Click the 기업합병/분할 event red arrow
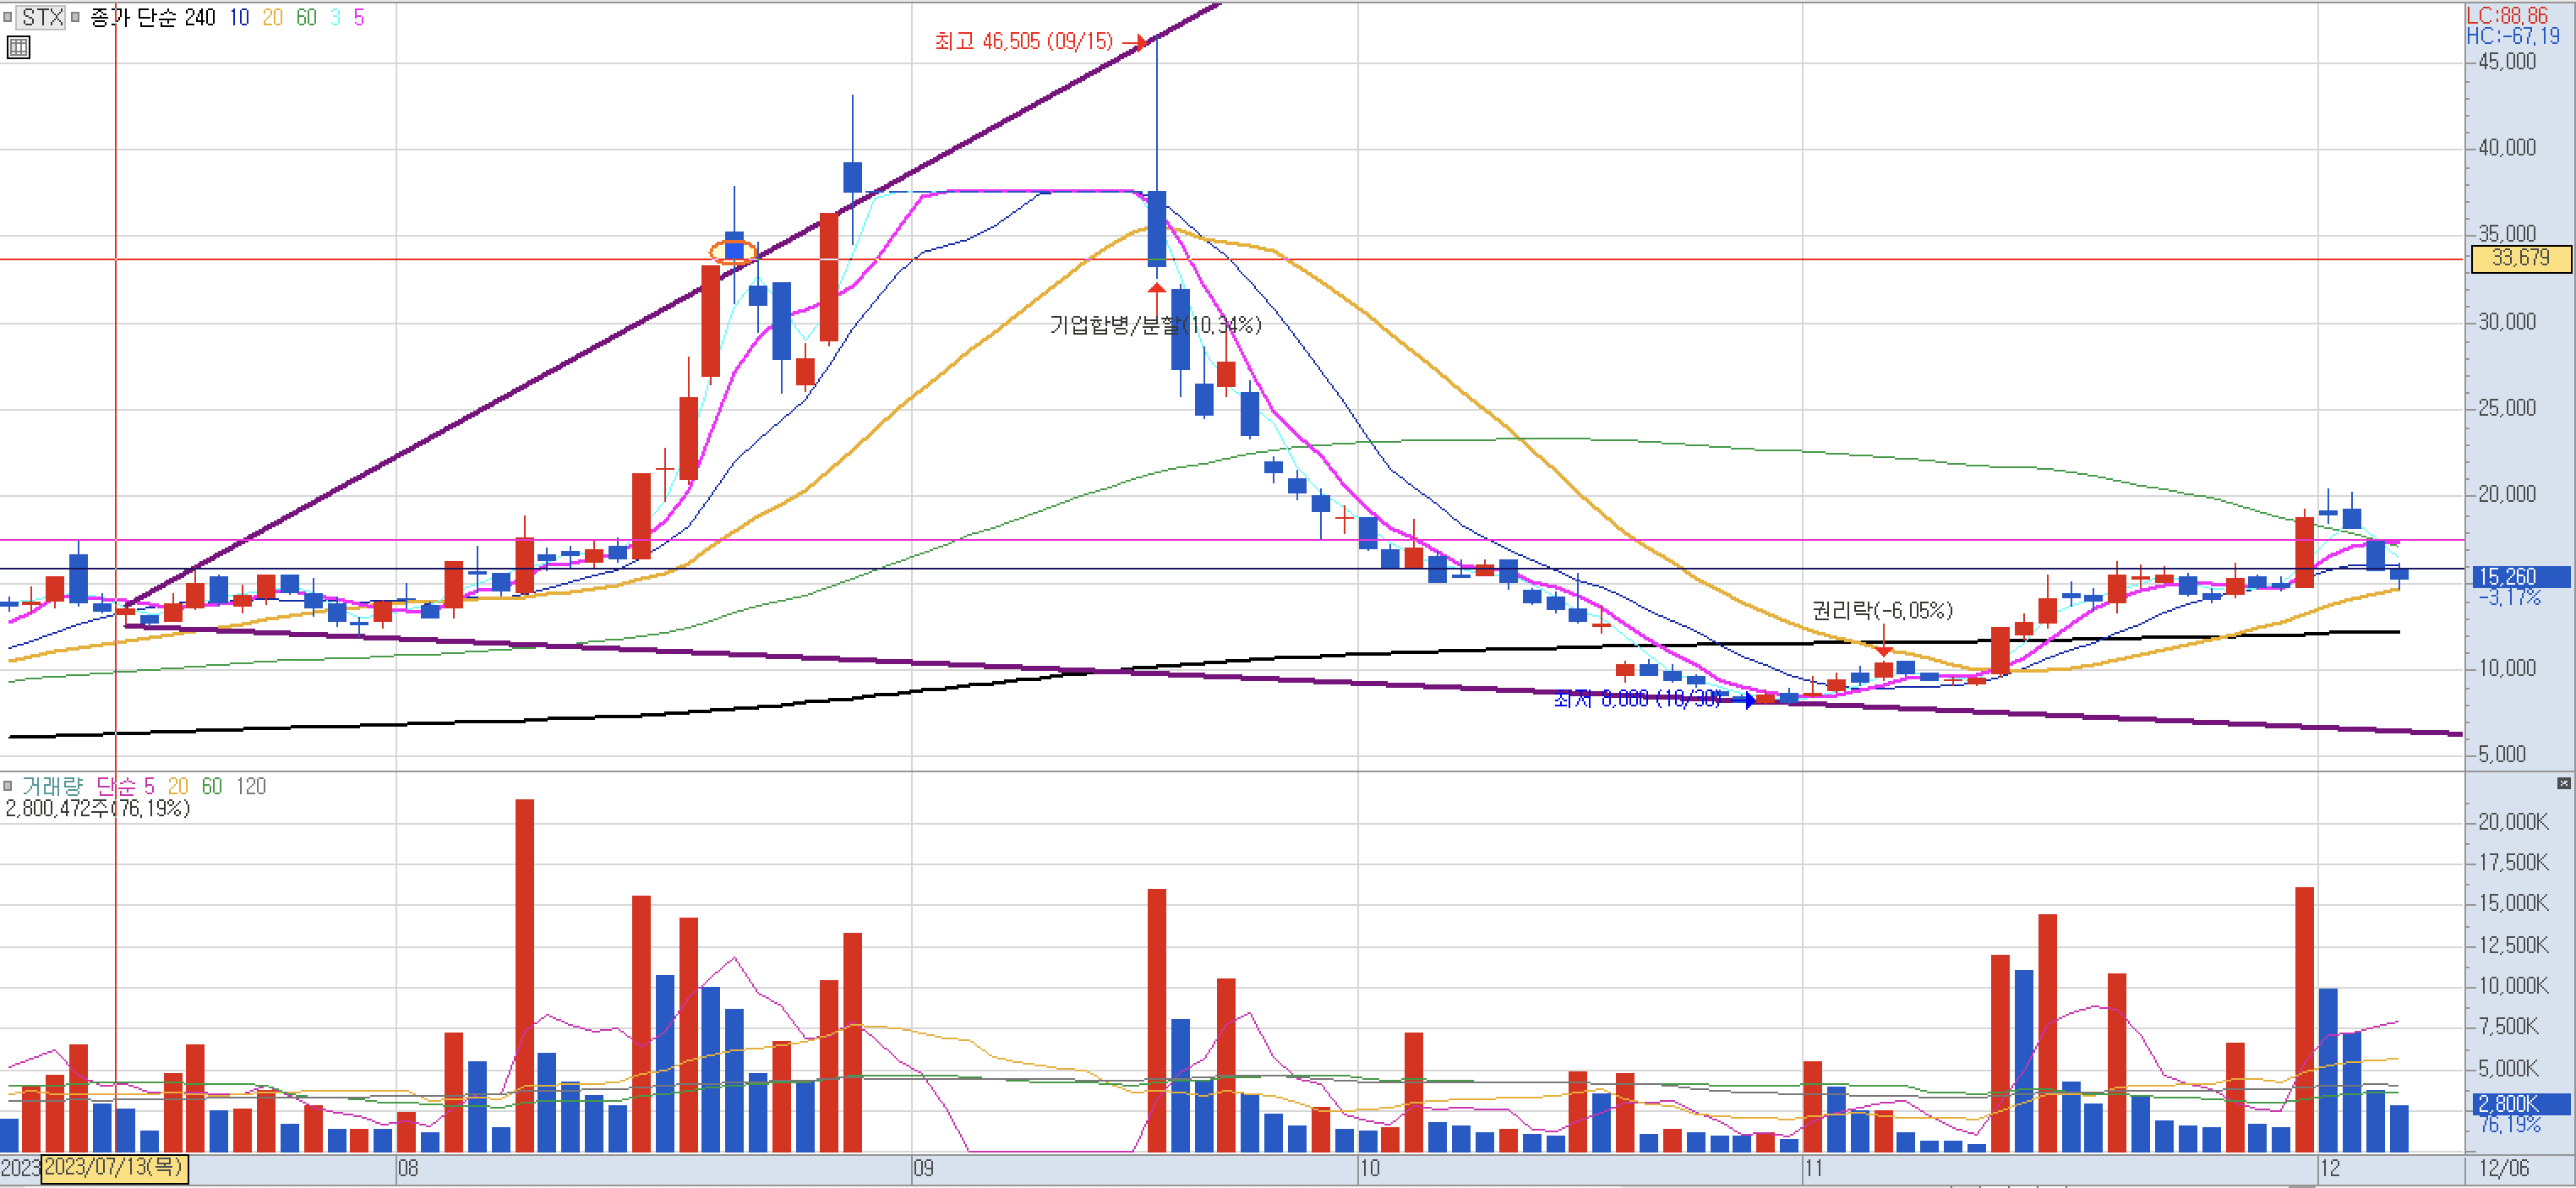The height and width of the screenshot is (1188, 2576). pyautogui.click(x=1157, y=291)
